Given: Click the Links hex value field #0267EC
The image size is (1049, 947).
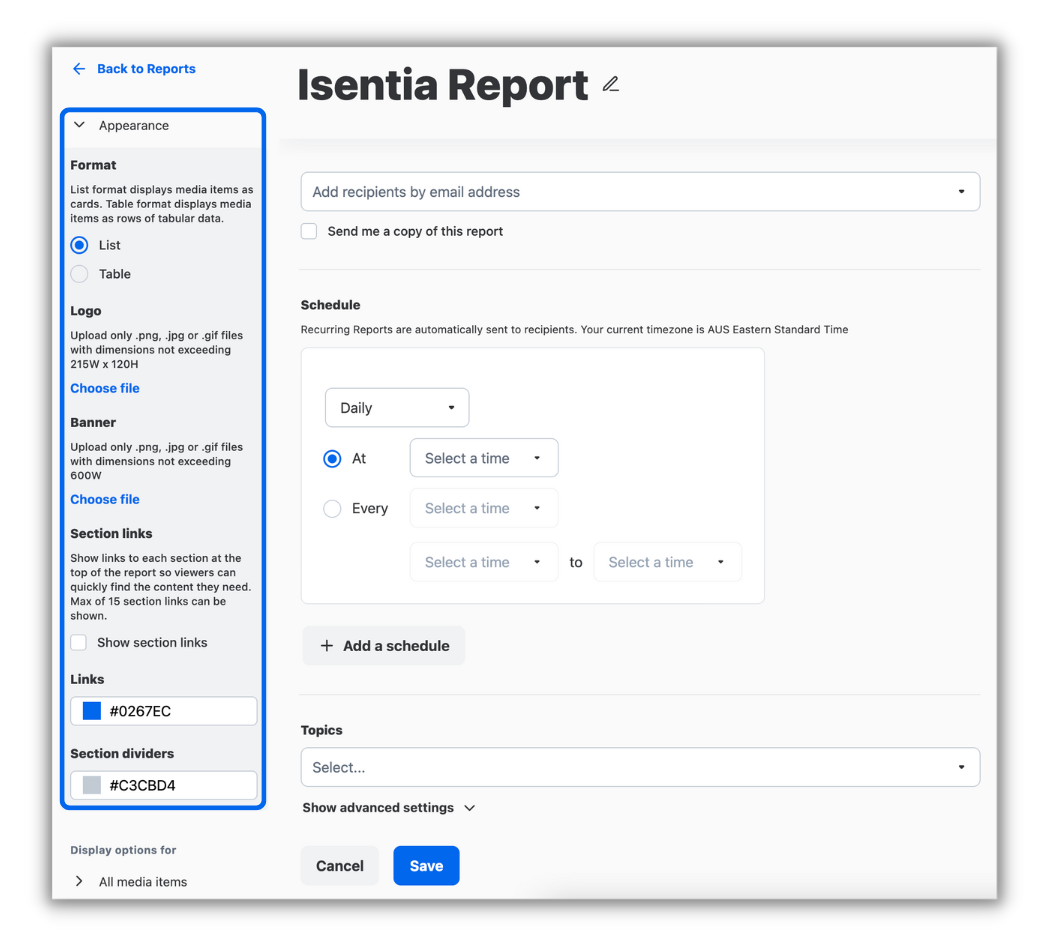Looking at the screenshot, I should 164,711.
